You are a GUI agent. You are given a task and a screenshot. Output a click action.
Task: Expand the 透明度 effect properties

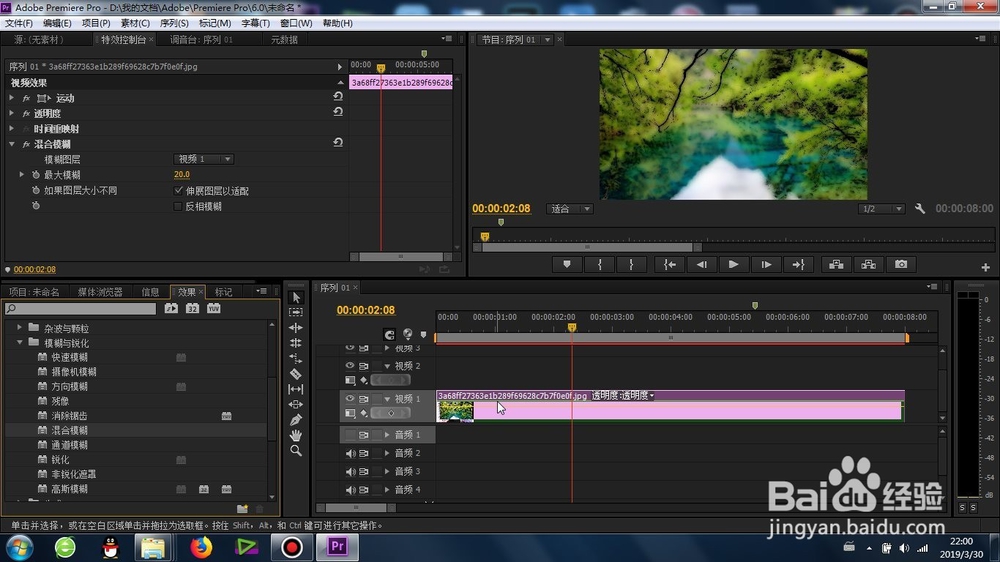tap(11, 113)
